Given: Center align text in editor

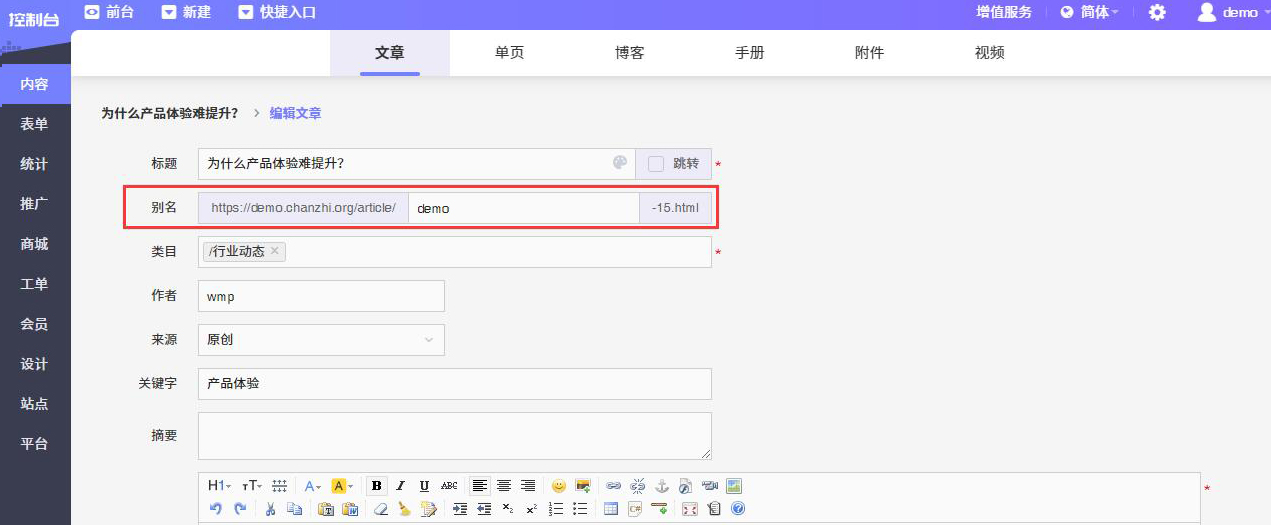Looking at the screenshot, I should (504, 486).
